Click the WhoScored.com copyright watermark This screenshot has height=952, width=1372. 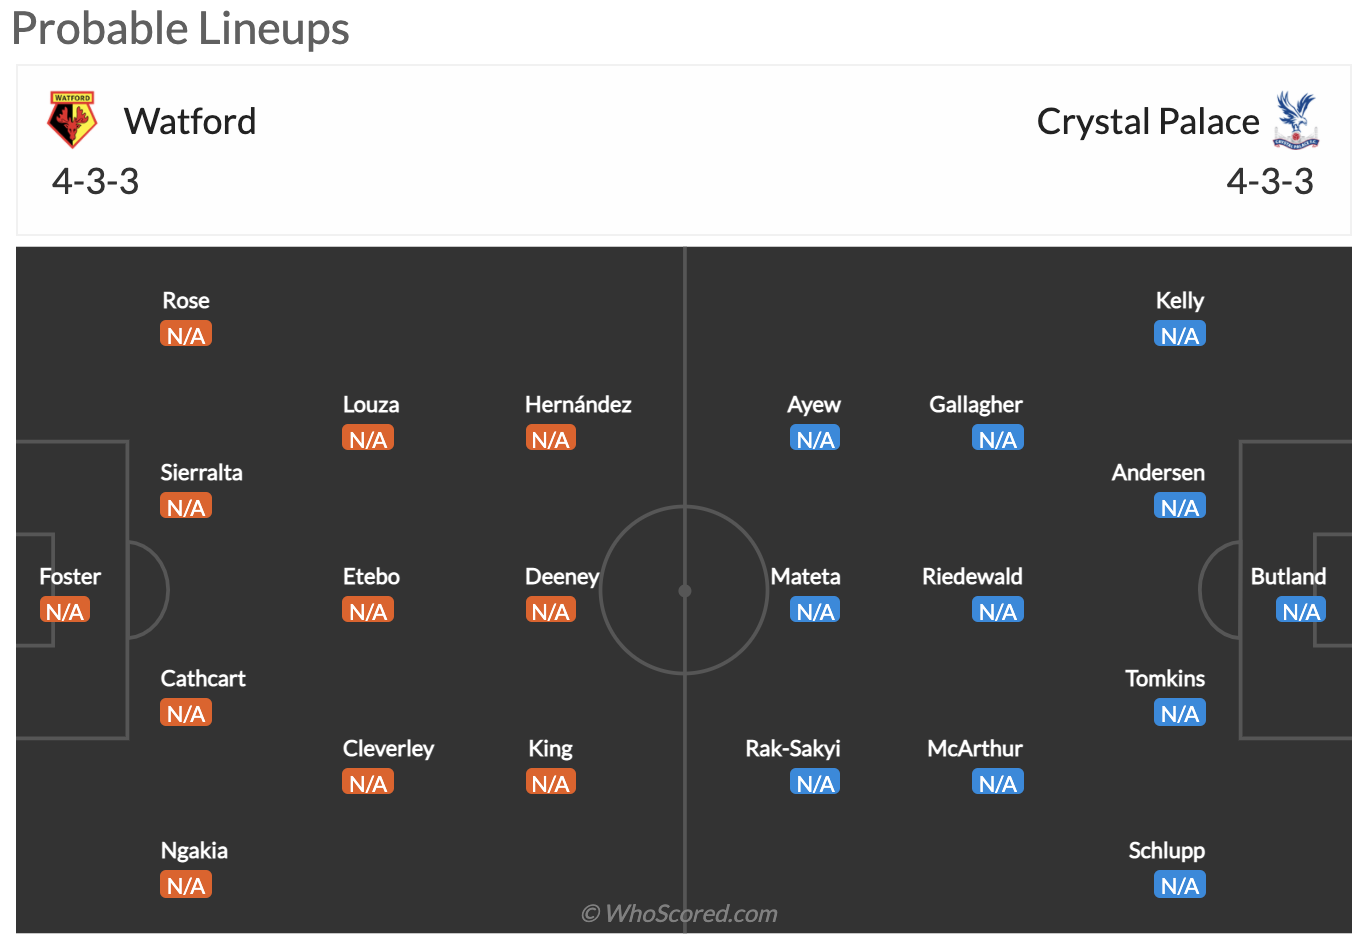(679, 913)
